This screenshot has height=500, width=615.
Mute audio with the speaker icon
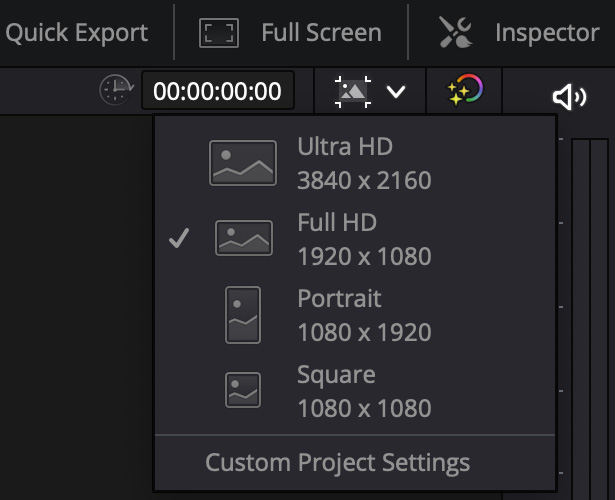click(x=569, y=97)
